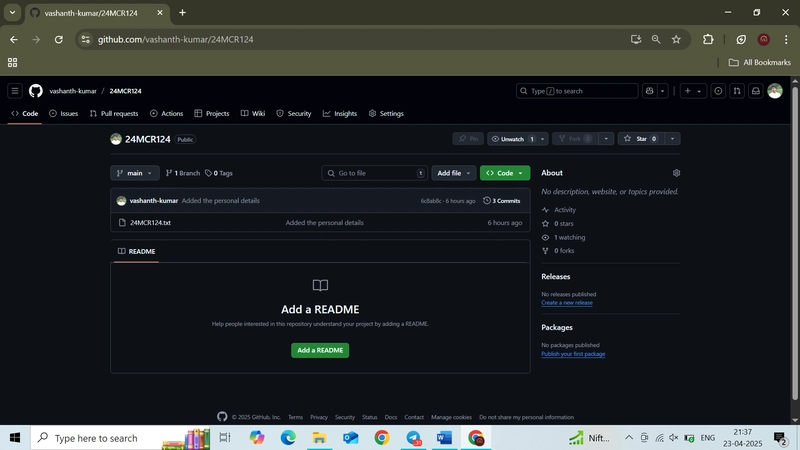Pin the repository to profile

468,139
